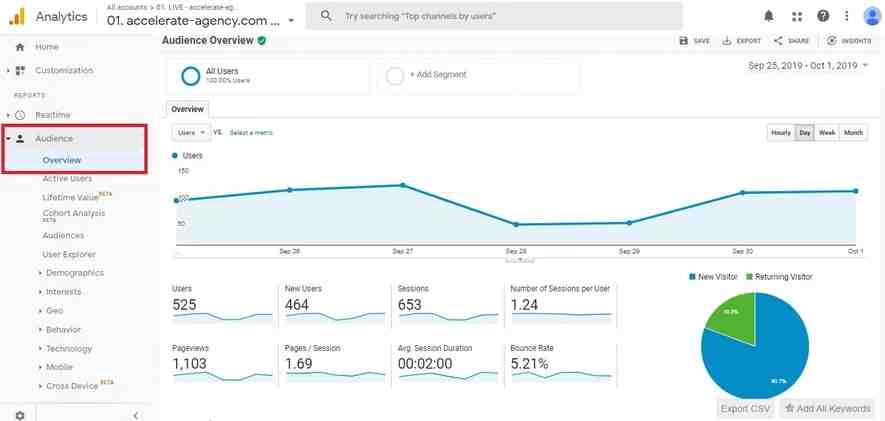Click the Customization dashboard icon
This screenshot has height=421, width=885.
pos(20,71)
